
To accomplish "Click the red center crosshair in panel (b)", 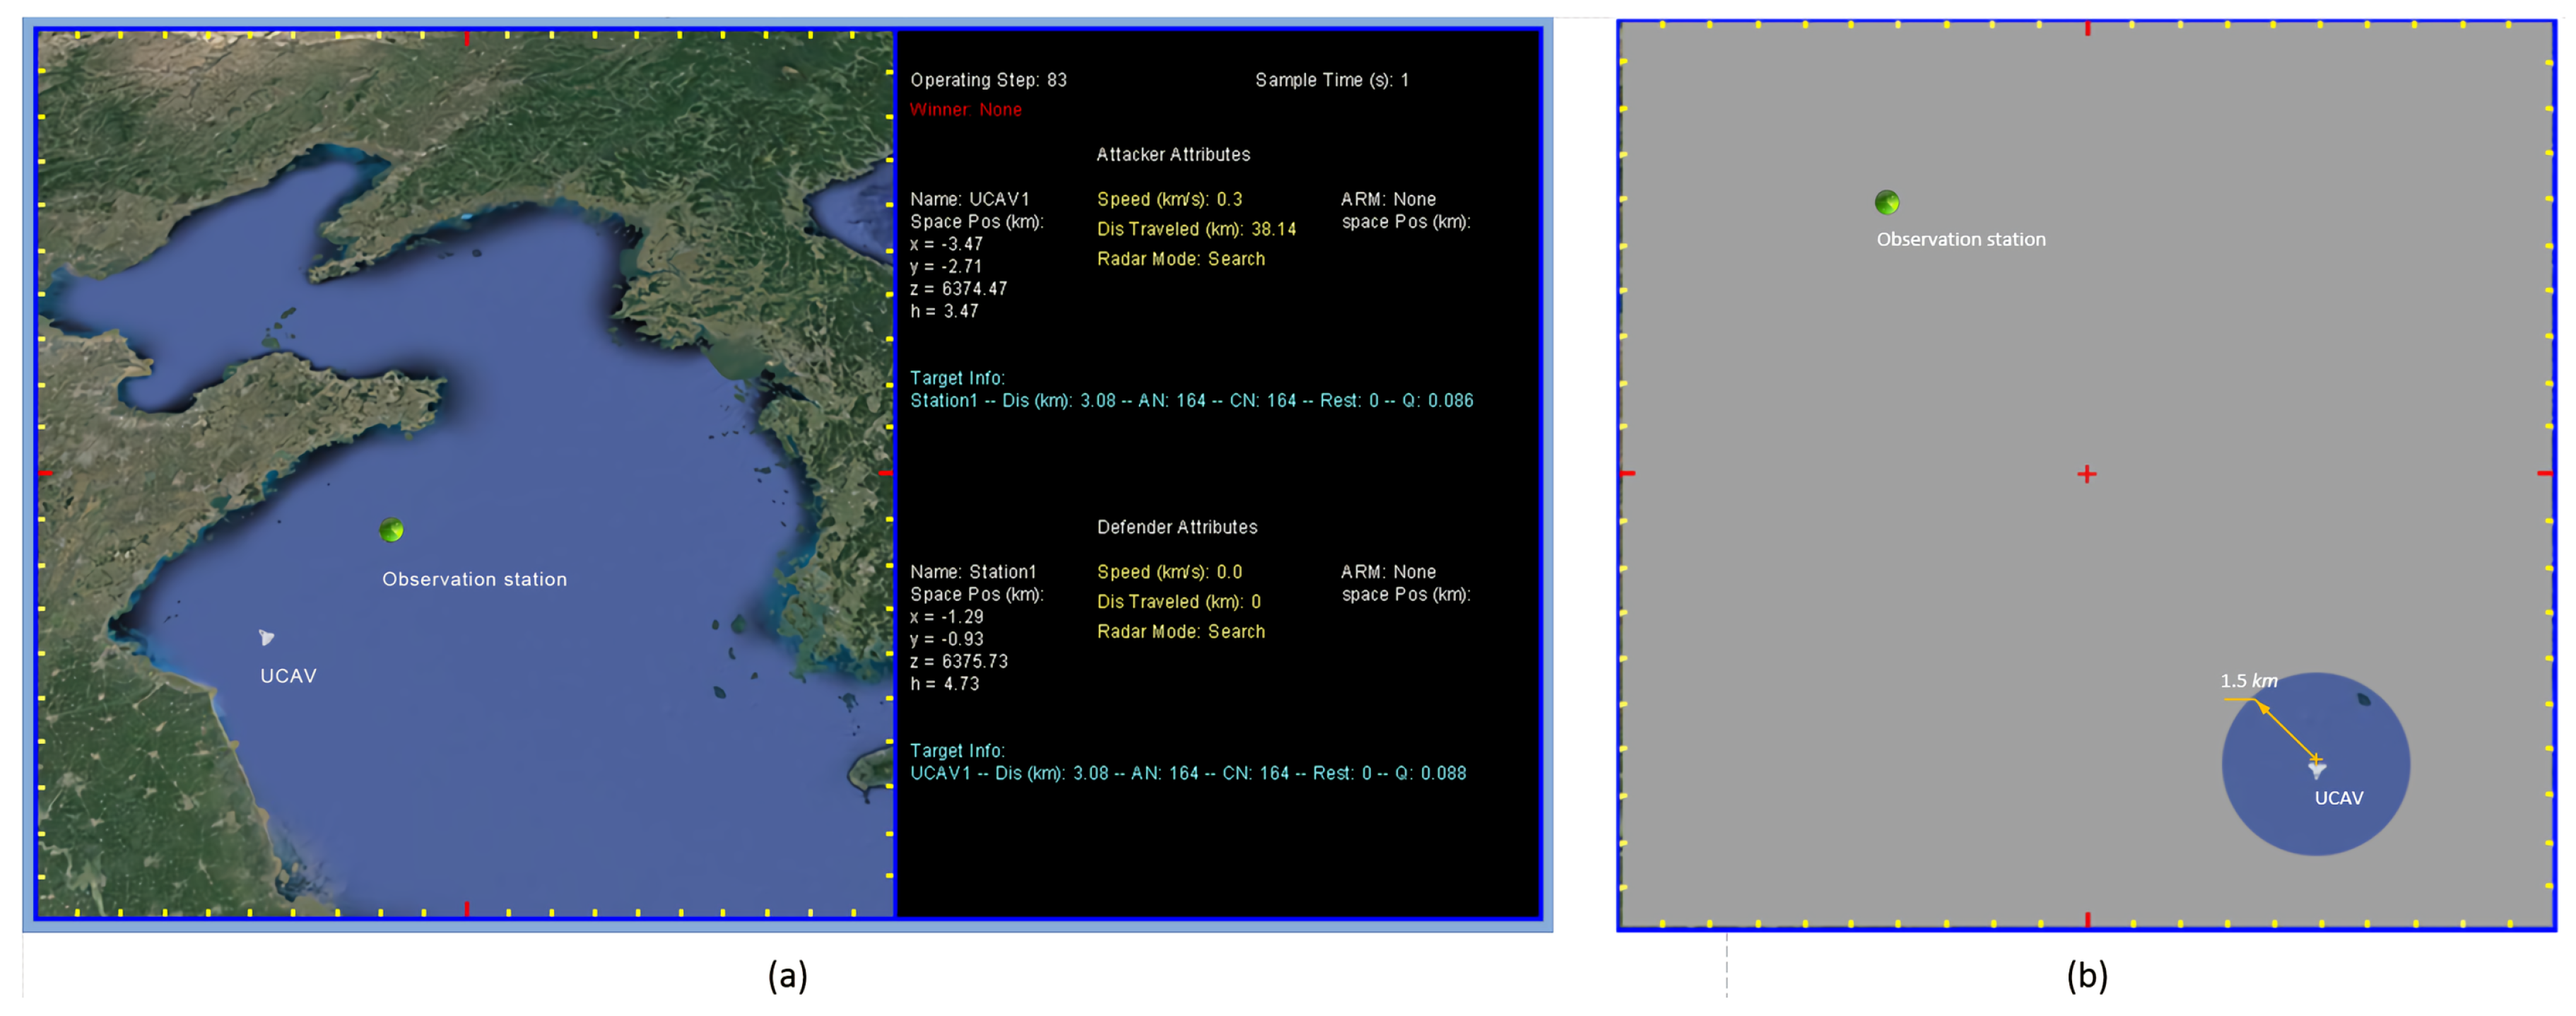I will (2086, 474).
